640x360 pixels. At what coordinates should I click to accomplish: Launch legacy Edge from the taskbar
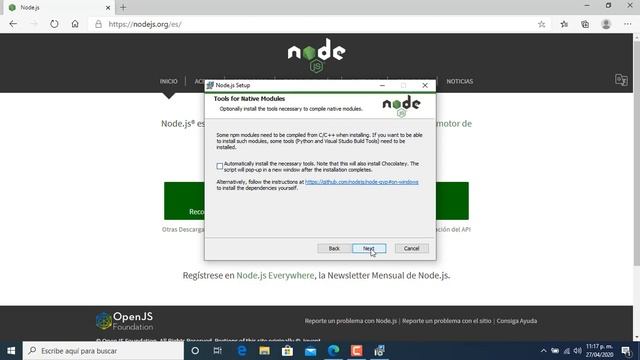242,351
